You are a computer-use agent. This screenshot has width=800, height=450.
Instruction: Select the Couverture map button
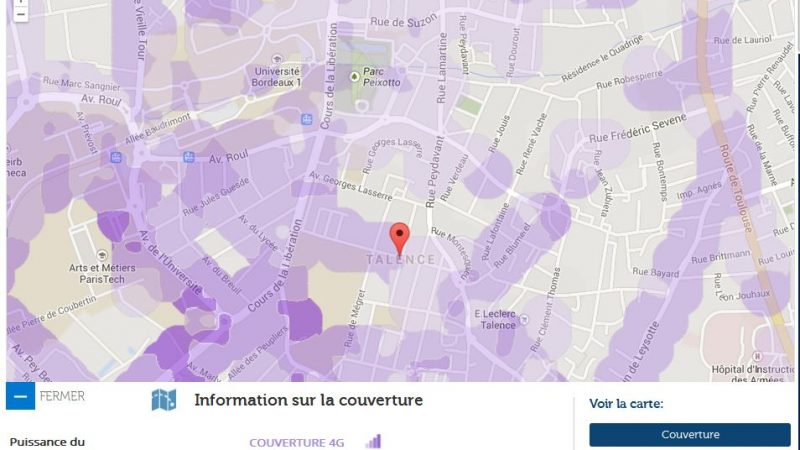(690, 435)
